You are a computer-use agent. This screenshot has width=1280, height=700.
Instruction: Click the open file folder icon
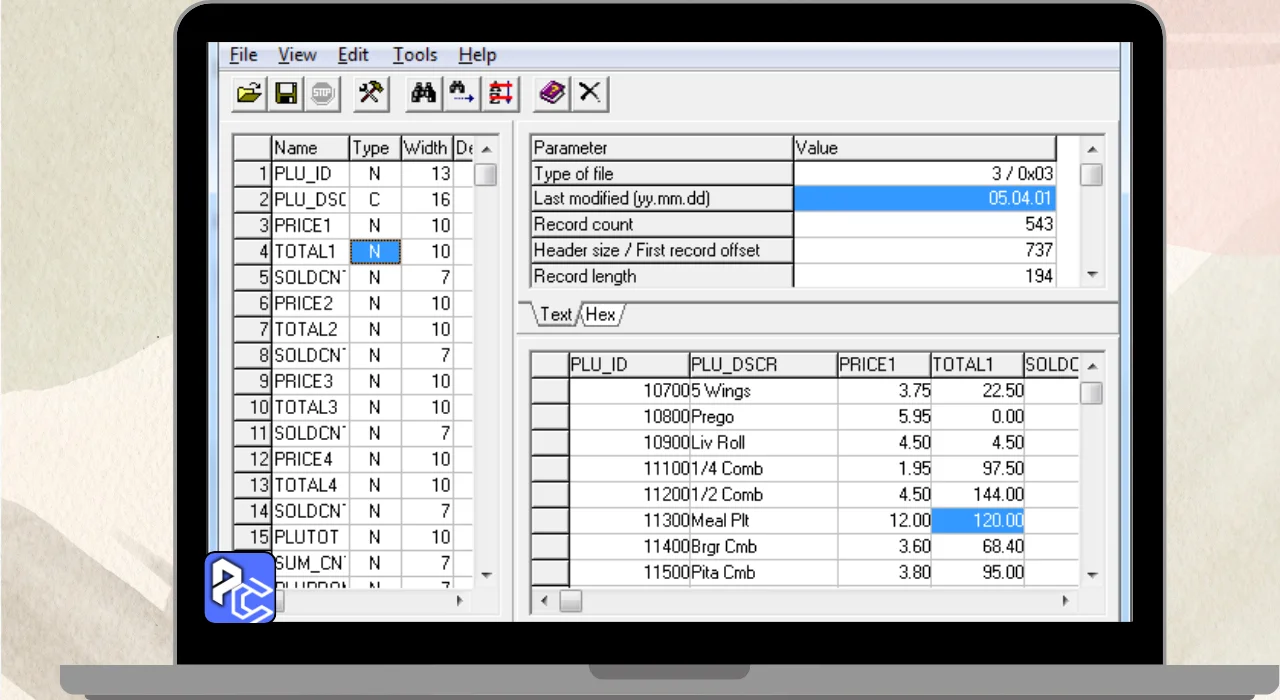coord(249,94)
